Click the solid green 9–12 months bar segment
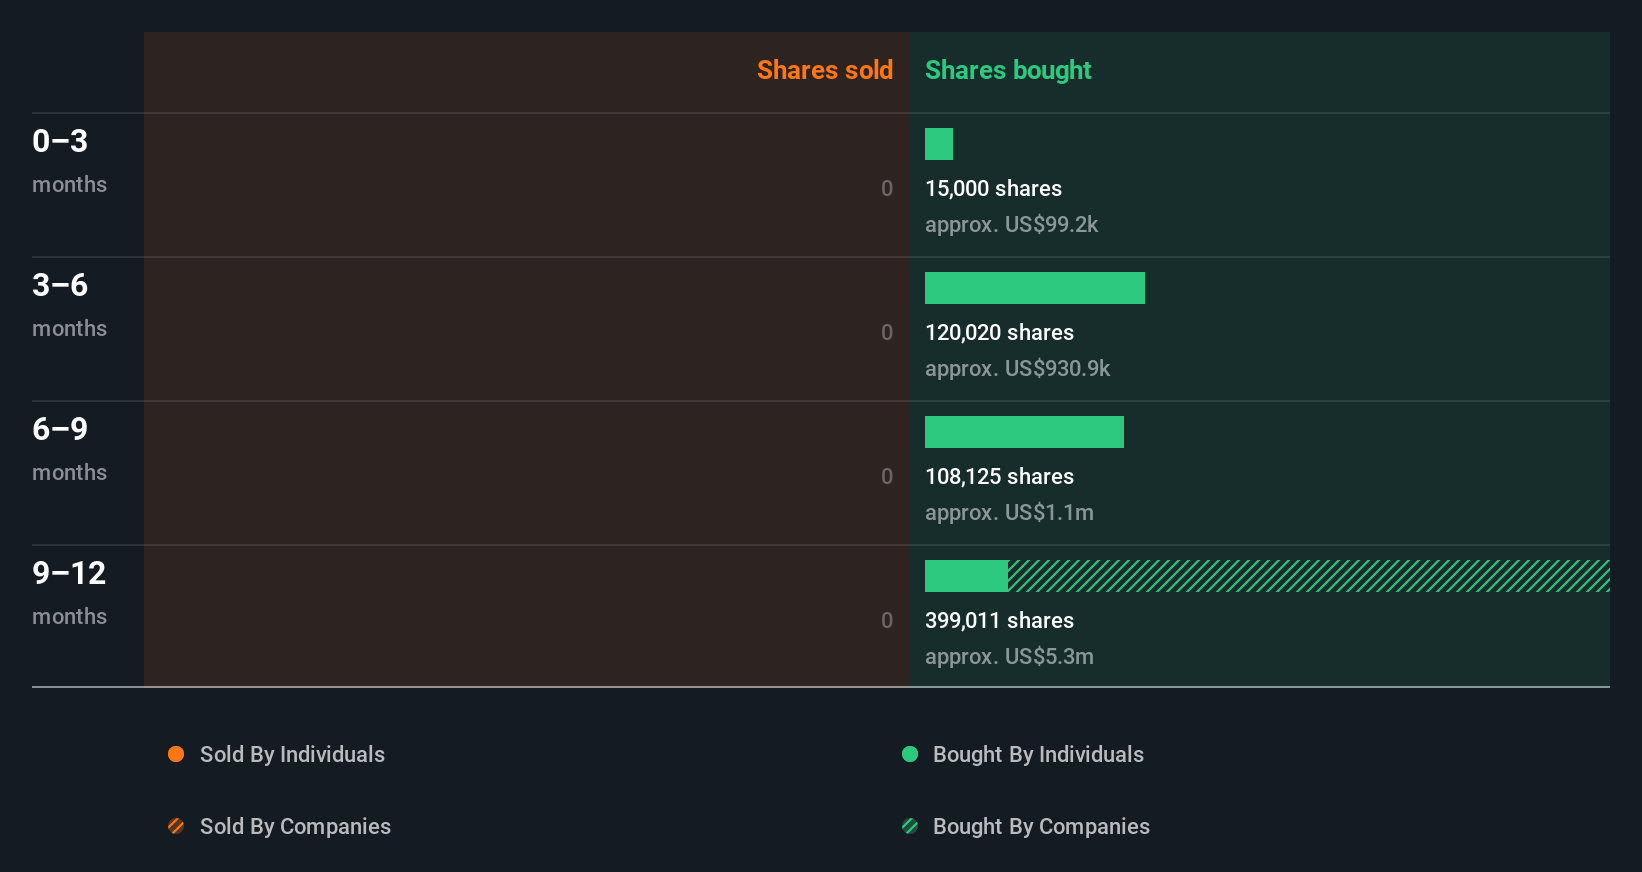The width and height of the screenshot is (1642, 872). (x=966, y=576)
